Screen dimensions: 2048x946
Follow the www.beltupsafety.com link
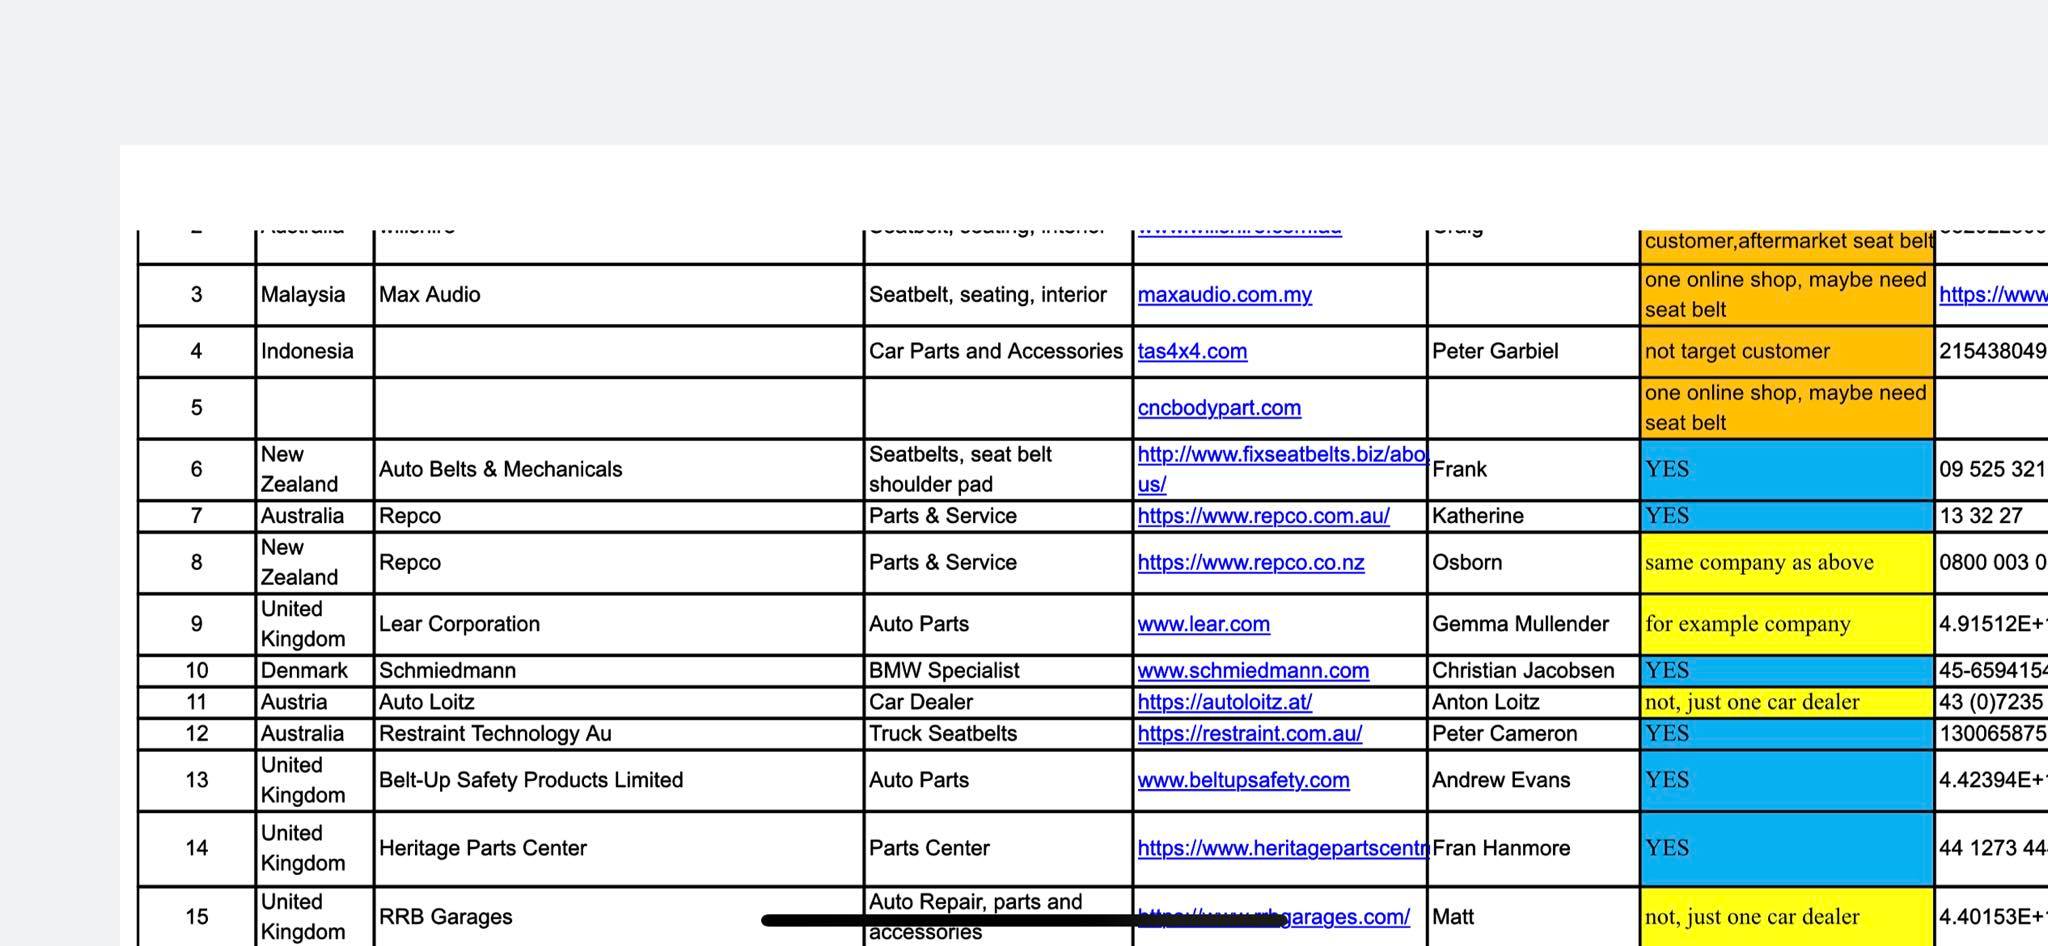[x=1243, y=780]
